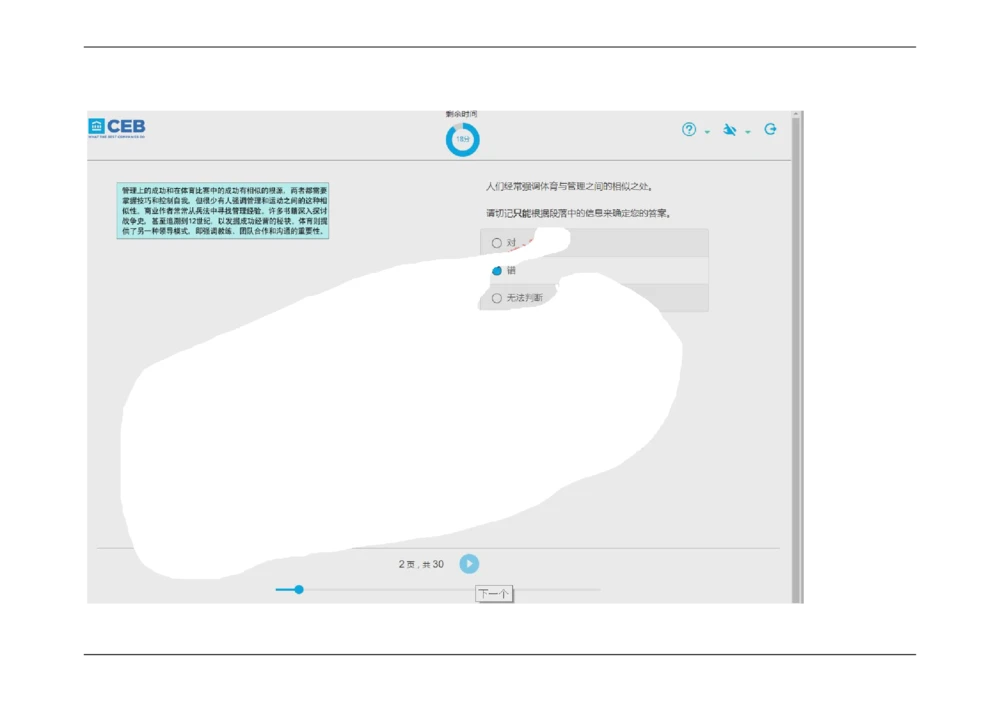Screen dimensions: 1000x707
Task: Expand the dropdown arrow beside accessibility icon
Action: [748, 132]
